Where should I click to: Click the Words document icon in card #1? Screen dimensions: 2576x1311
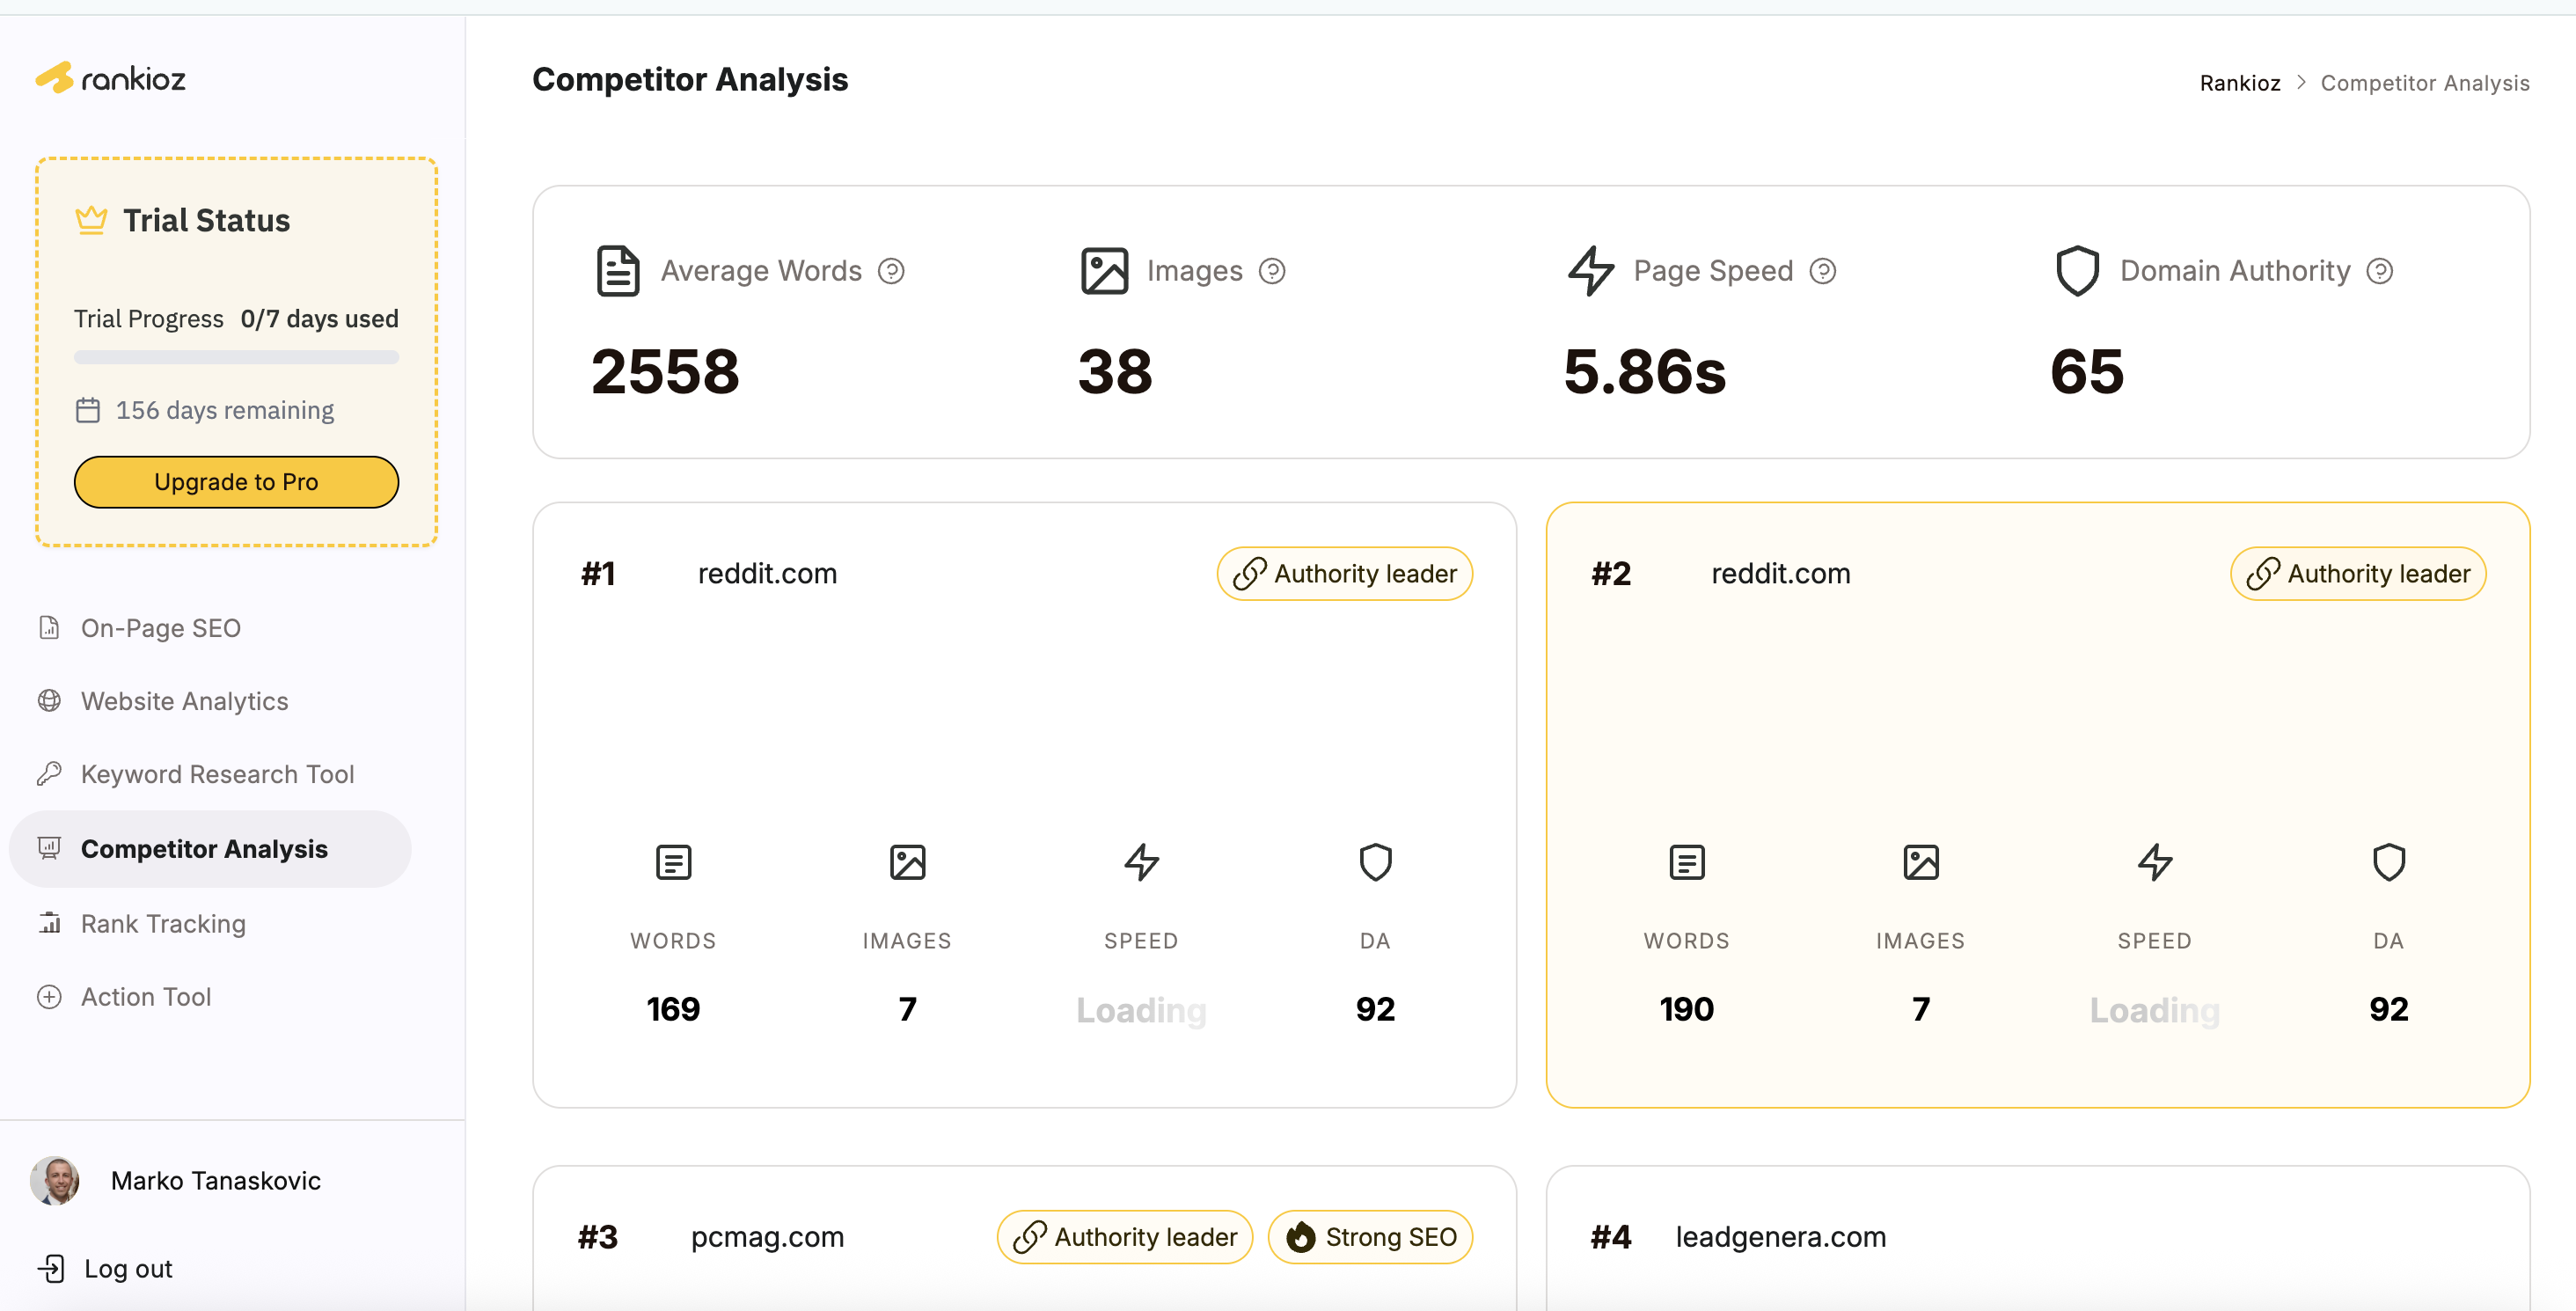(x=673, y=862)
